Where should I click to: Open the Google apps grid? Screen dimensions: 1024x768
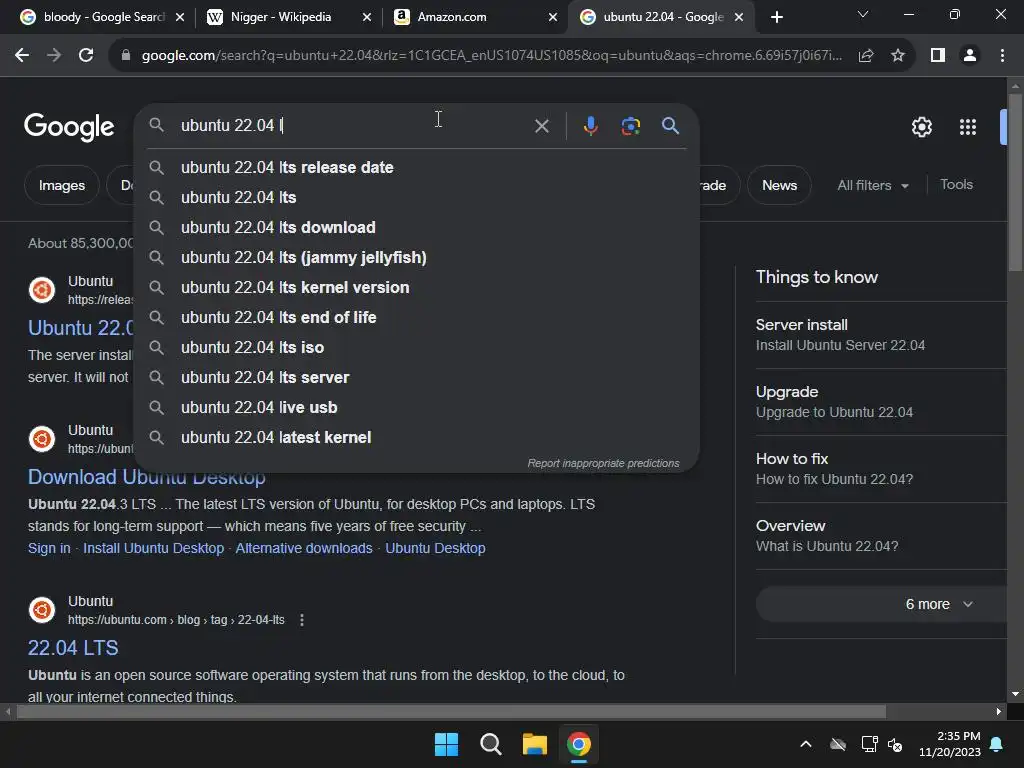(967, 127)
